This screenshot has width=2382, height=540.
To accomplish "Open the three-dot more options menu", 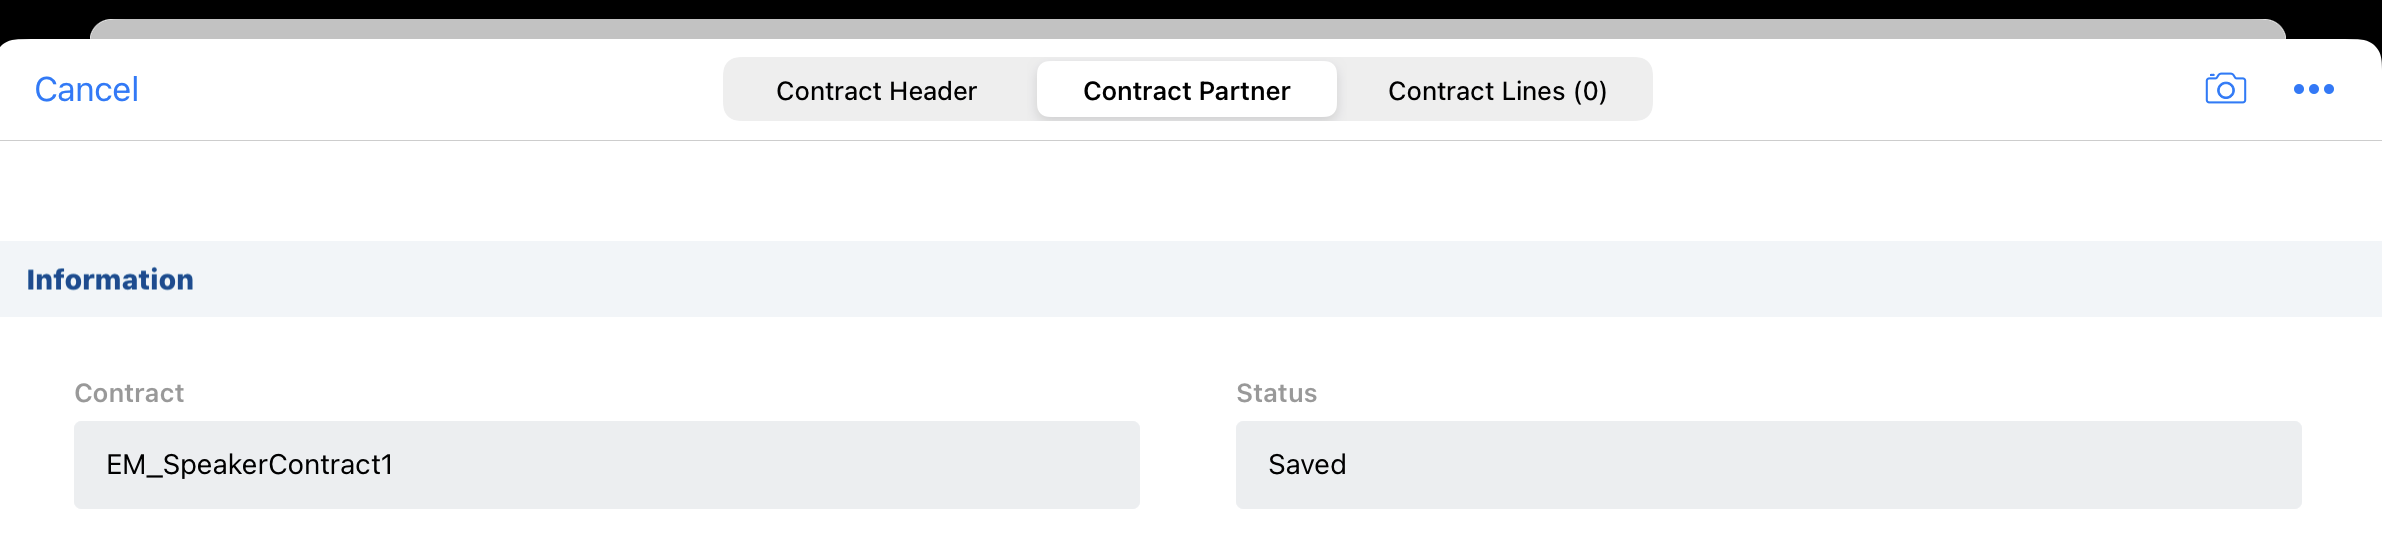I will pos(2313,89).
